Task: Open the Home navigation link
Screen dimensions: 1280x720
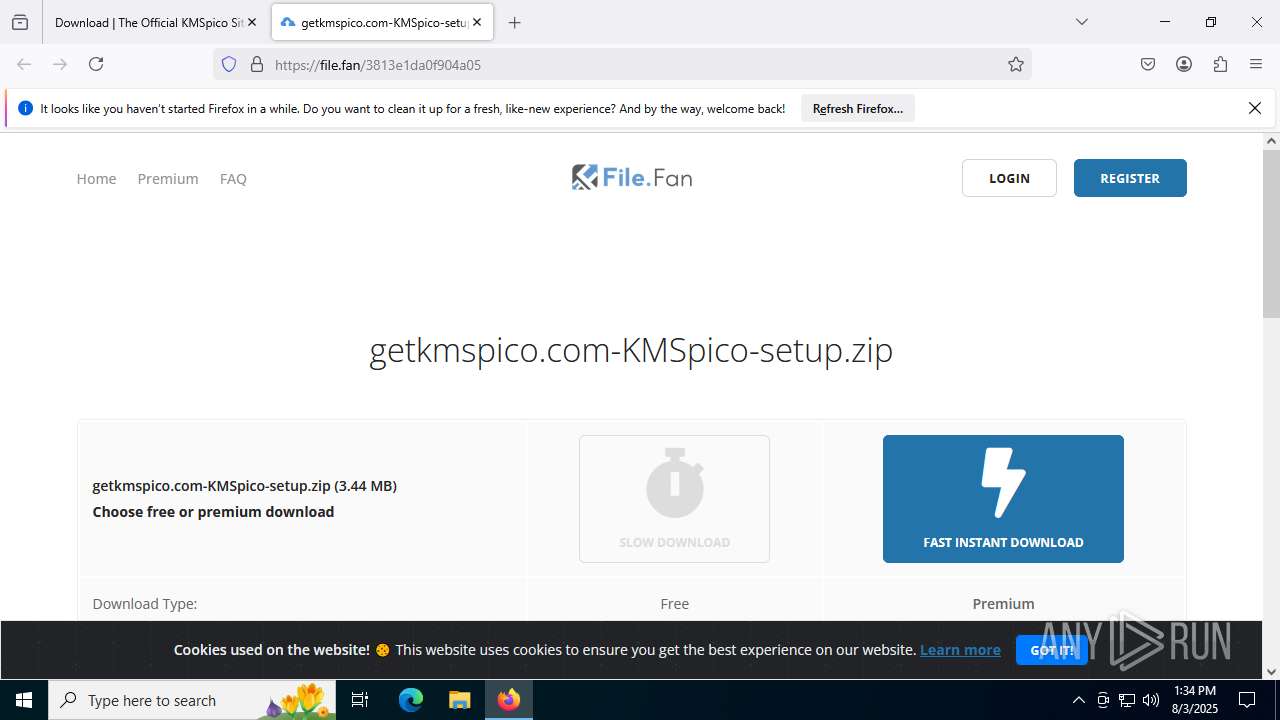Action: click(x=96, y=178)
